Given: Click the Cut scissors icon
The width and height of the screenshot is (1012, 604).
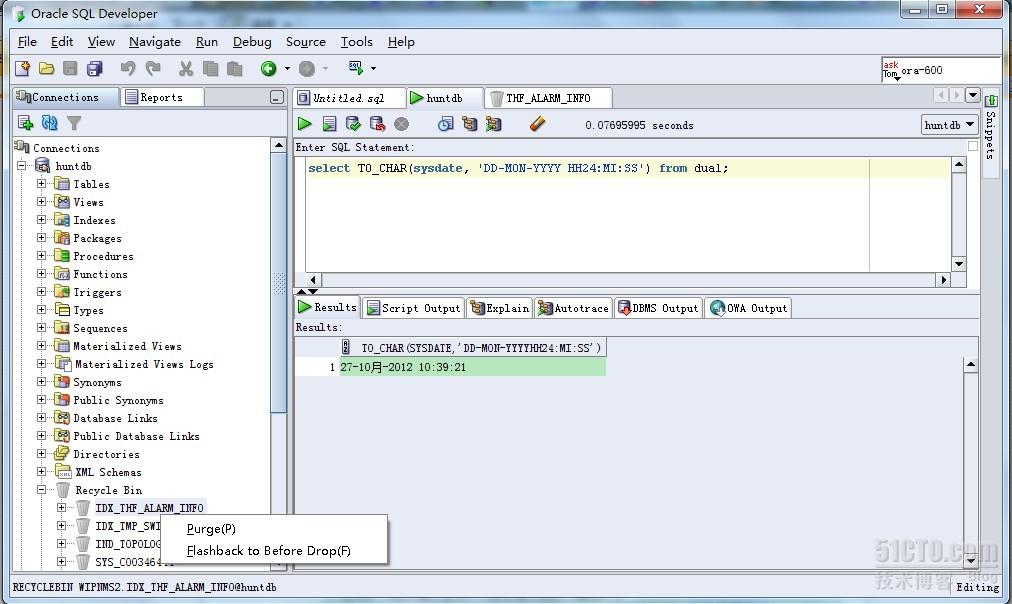Looking at the screenshot, I should tap(186, 68).
